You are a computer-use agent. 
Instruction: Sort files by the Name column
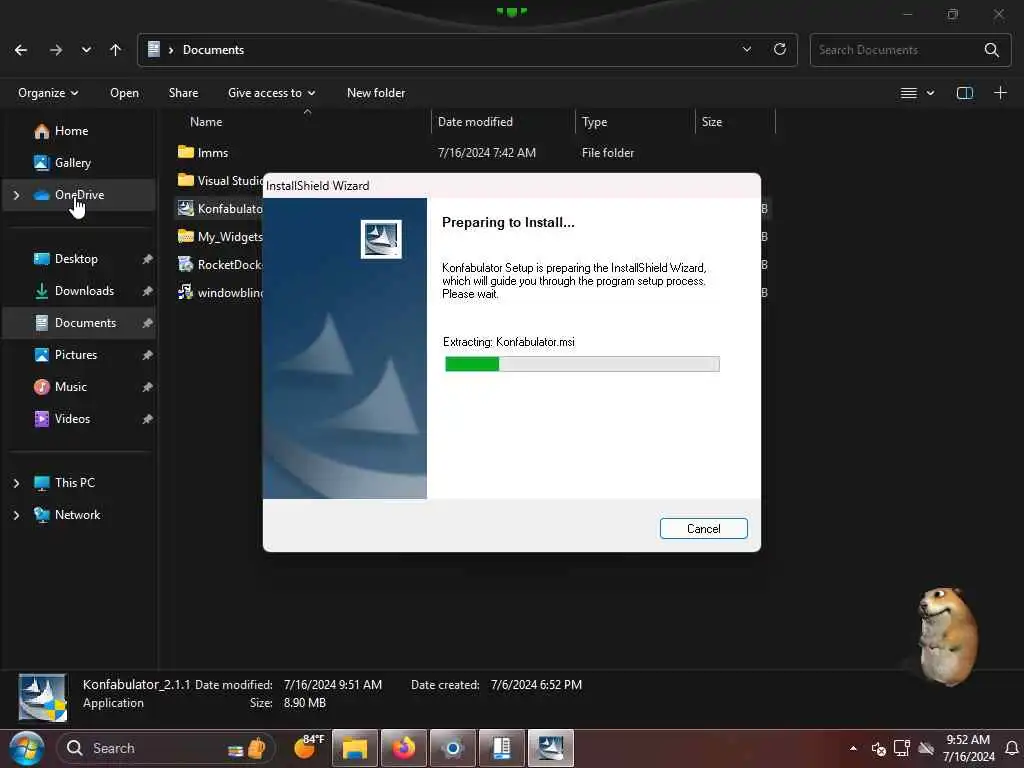(206, 121)
